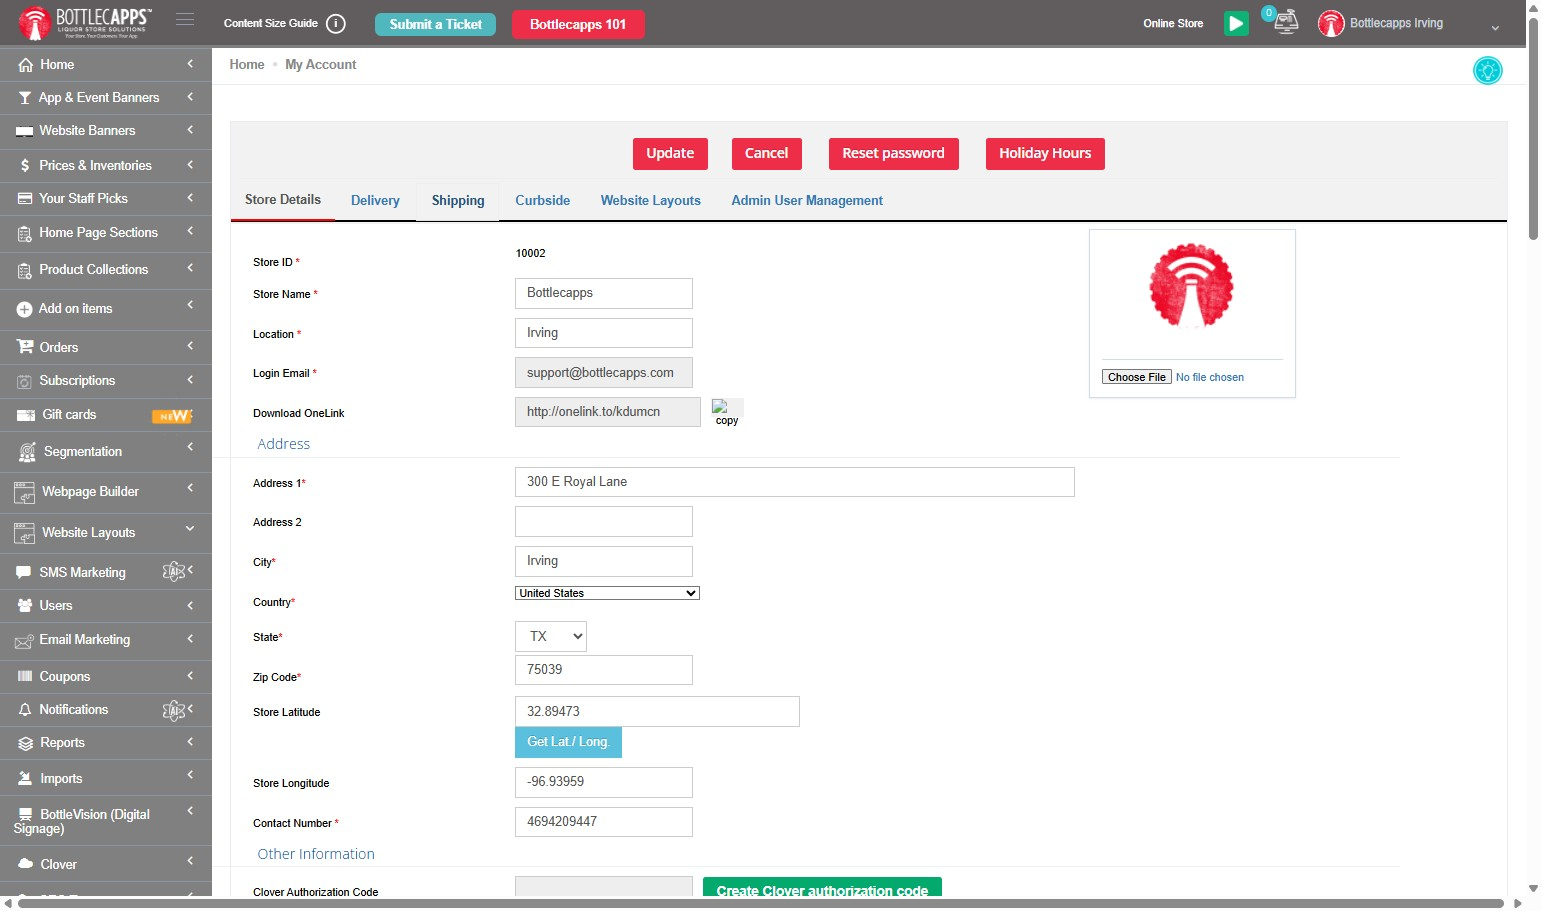
Task: Expand the Email Marketing sidebar chevron
Action: click(190, 638)
